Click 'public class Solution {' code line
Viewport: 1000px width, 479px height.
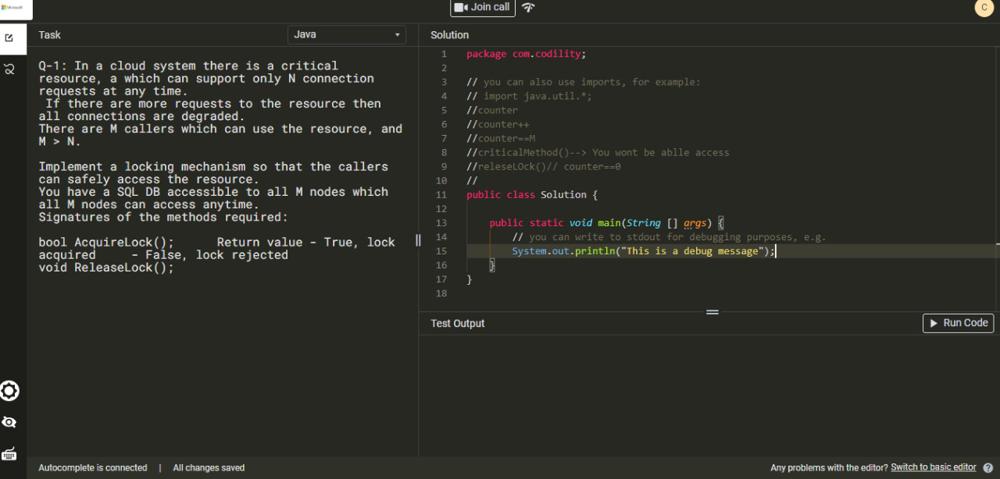532,195
